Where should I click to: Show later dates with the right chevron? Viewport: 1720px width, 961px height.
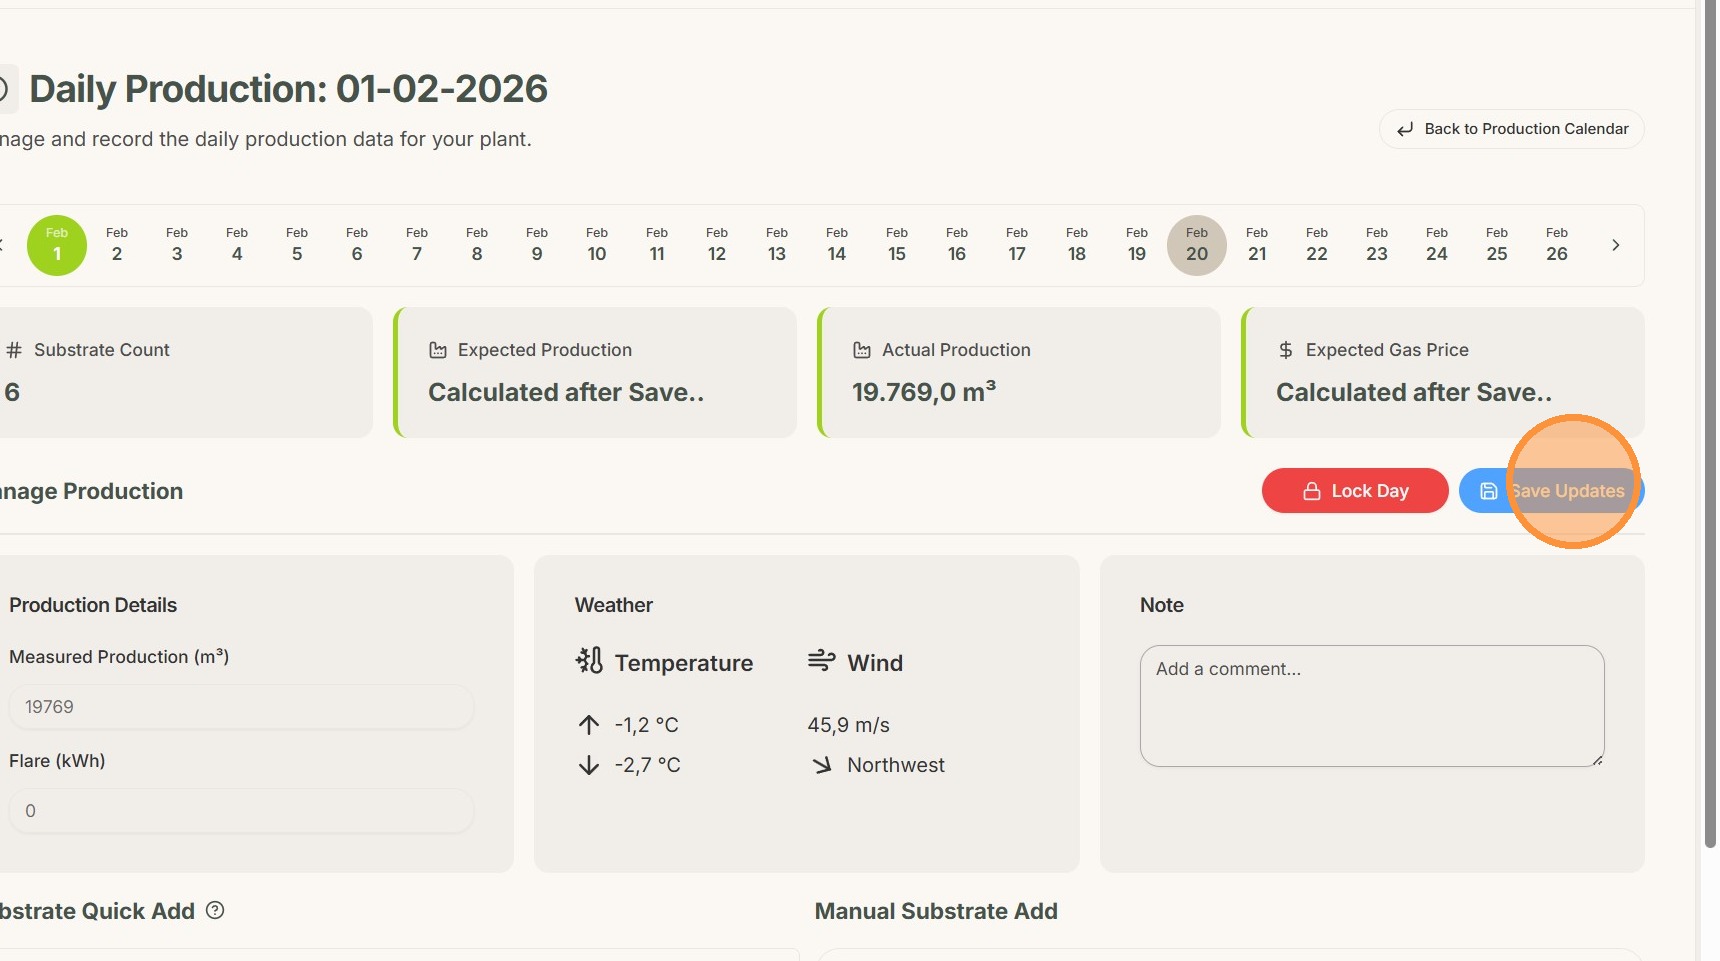click(x=1615, y=245)
